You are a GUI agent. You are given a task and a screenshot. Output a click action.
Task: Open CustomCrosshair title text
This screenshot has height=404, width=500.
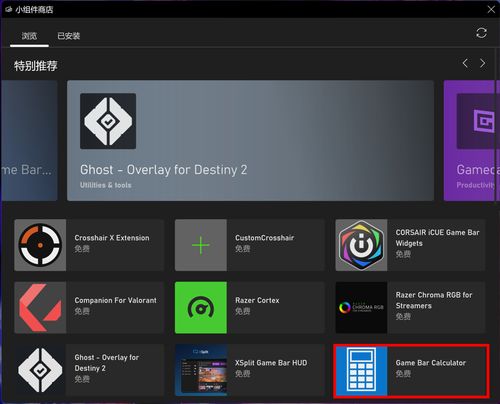265,238
